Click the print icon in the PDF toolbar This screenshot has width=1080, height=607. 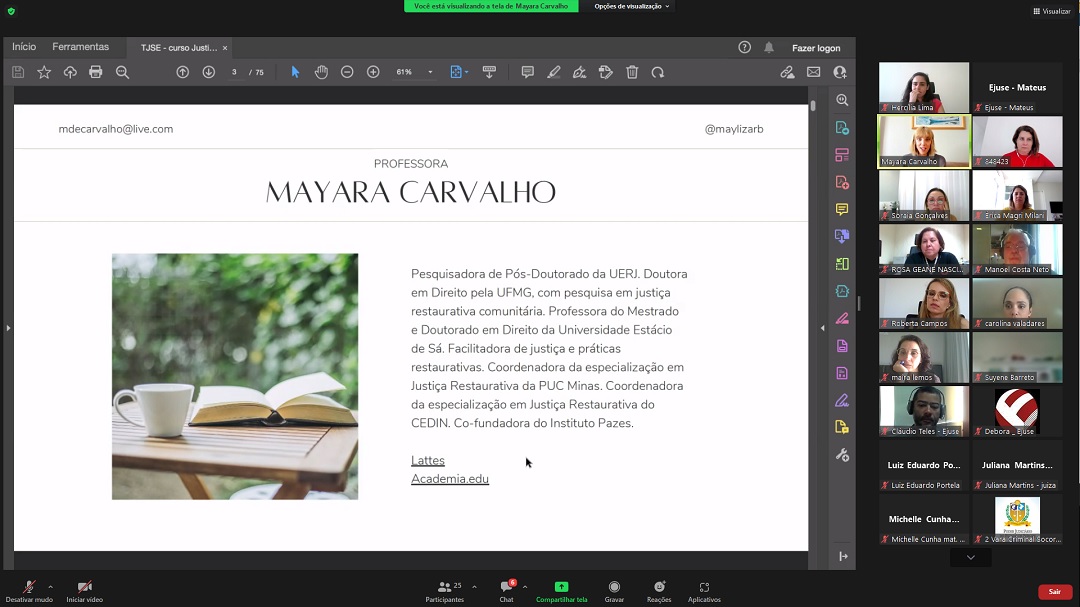(x=96, y=72)
